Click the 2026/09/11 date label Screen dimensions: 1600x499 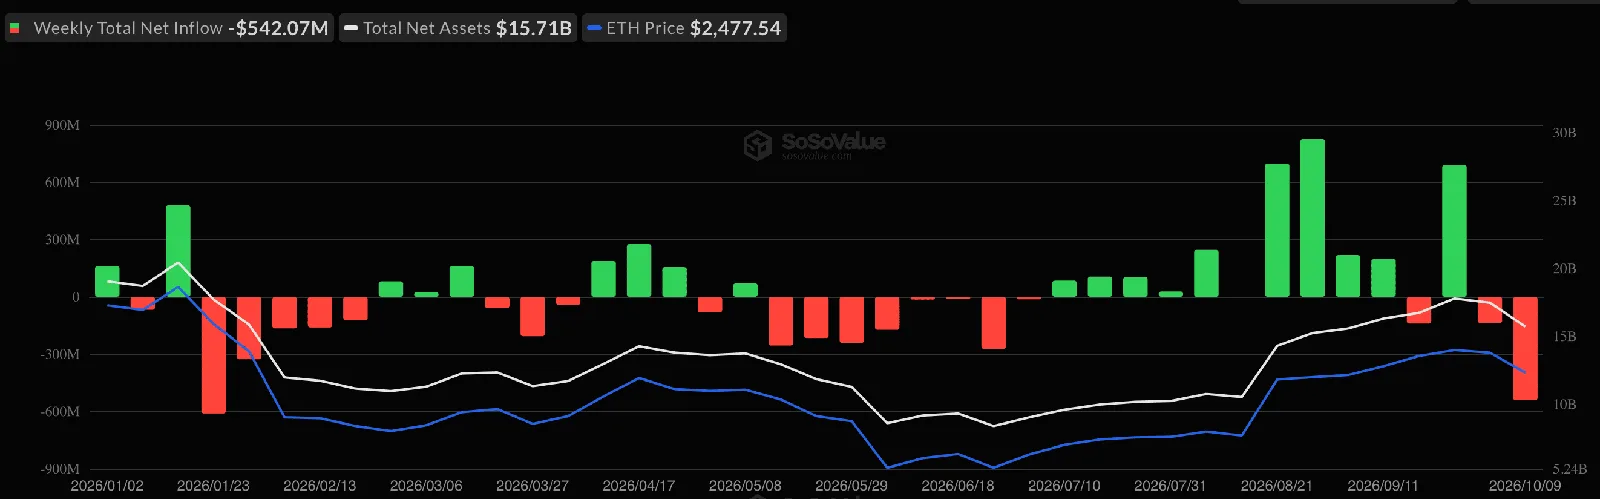[x=1383, y=486]
